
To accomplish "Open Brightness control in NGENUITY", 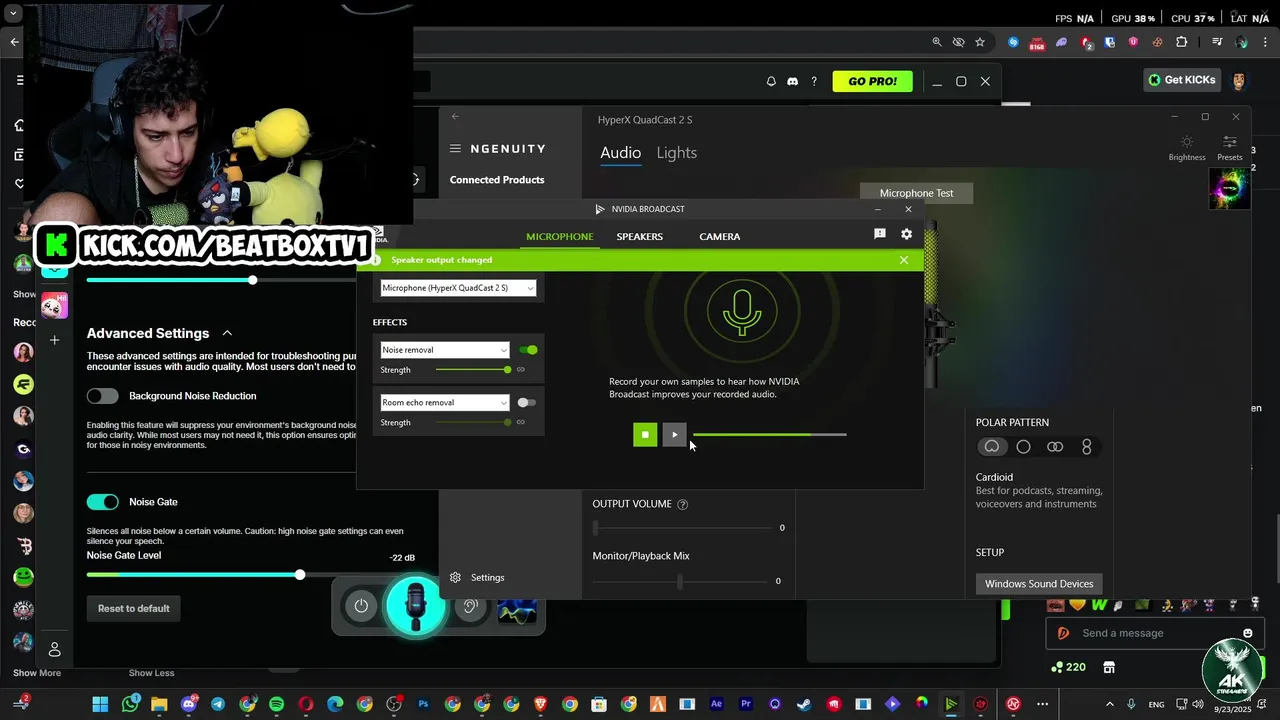I will coord(1187,147).
